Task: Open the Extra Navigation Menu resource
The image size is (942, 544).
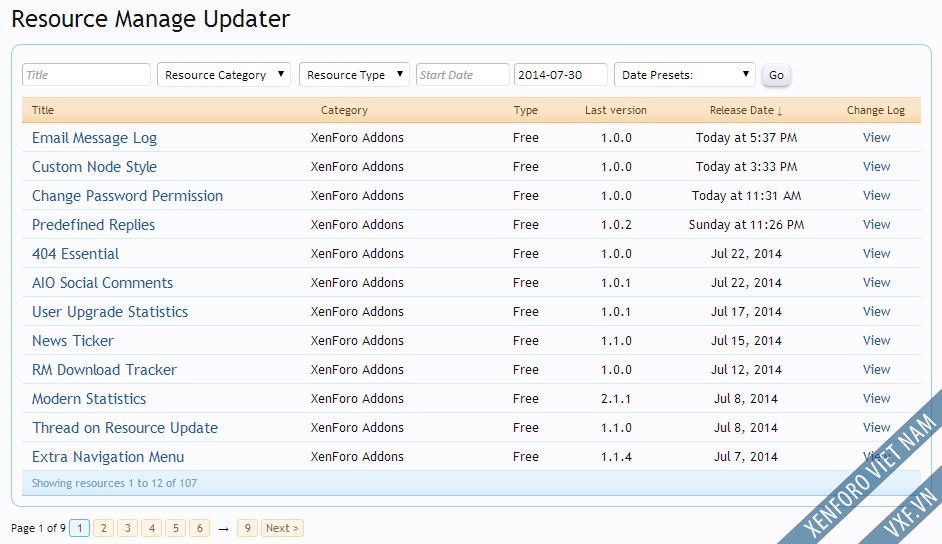Action: tap(108, 457)
